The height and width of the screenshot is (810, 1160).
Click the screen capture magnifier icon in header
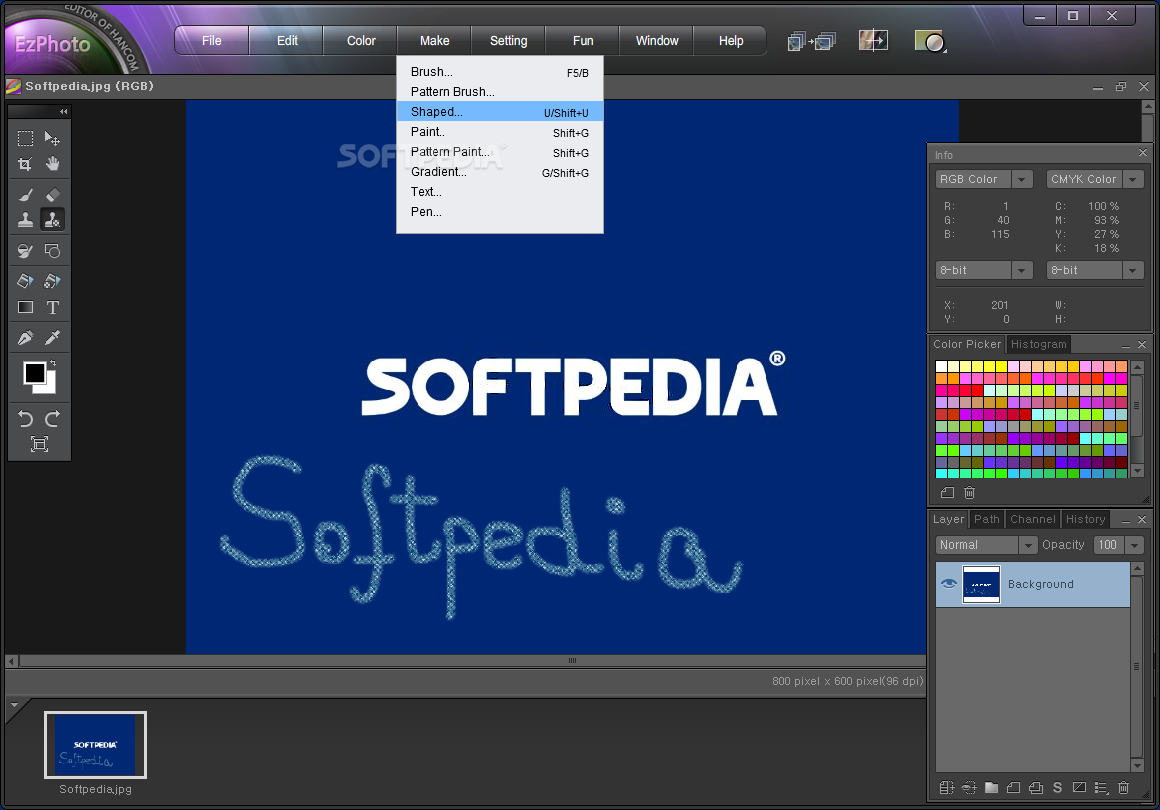[x=930, y=41]
